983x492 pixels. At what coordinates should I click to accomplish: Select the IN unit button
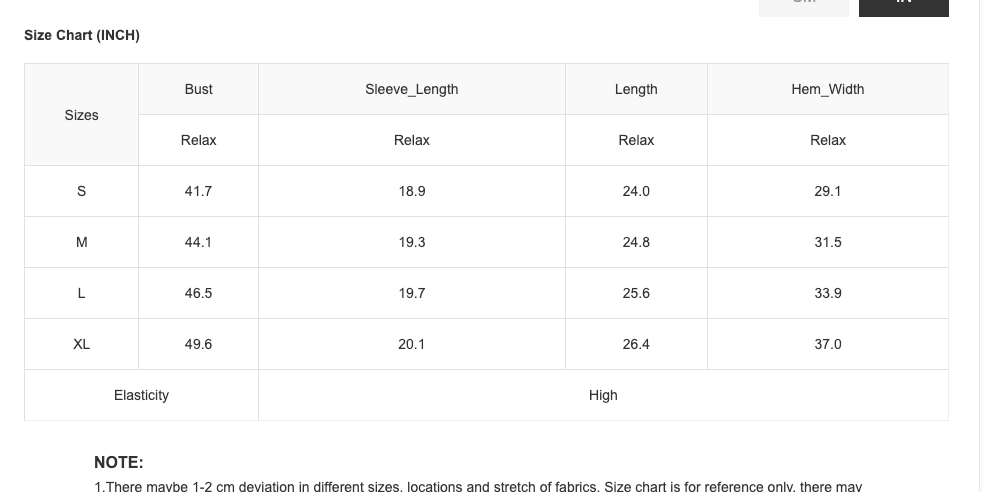(903, 6)
